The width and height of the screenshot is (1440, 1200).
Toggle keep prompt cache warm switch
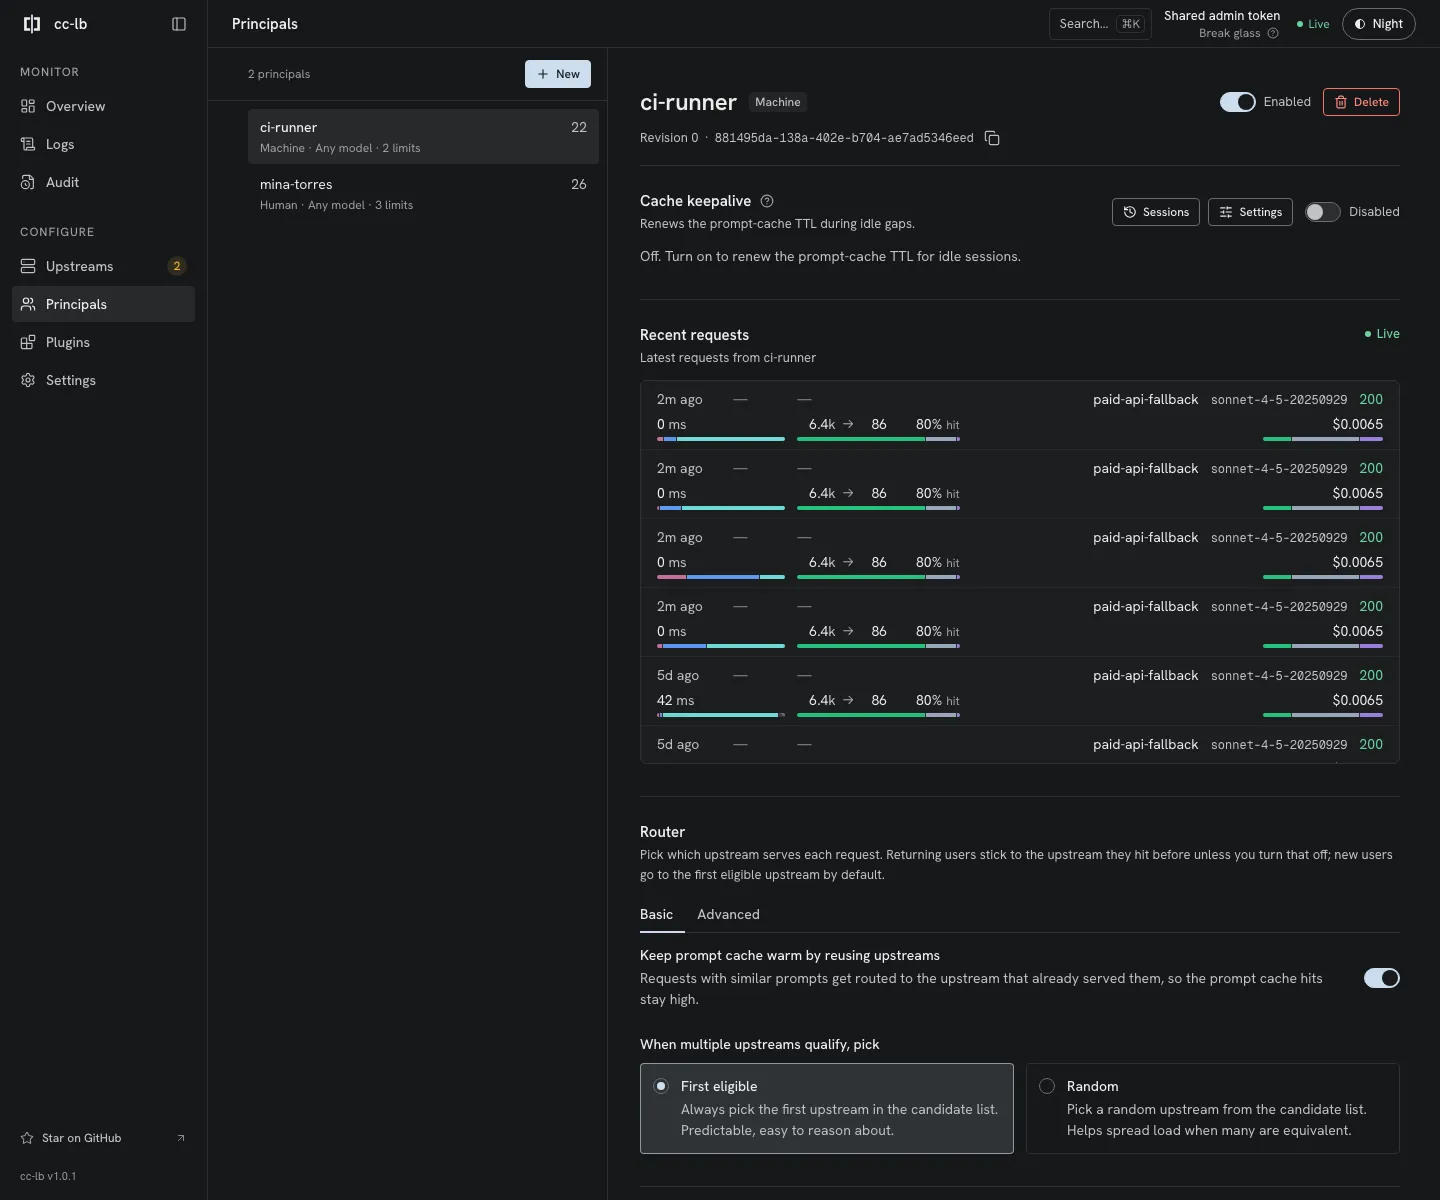1381,978
